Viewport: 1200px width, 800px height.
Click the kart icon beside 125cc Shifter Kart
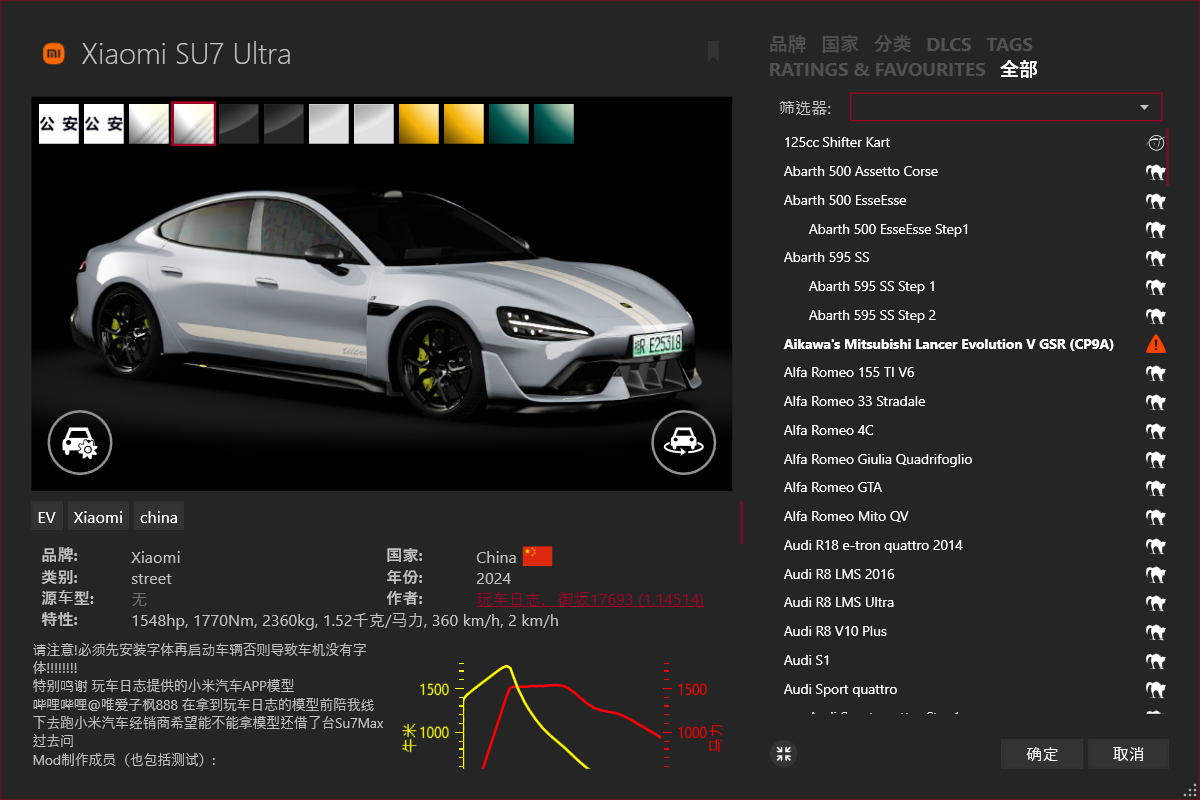[x=1156, y=143]
